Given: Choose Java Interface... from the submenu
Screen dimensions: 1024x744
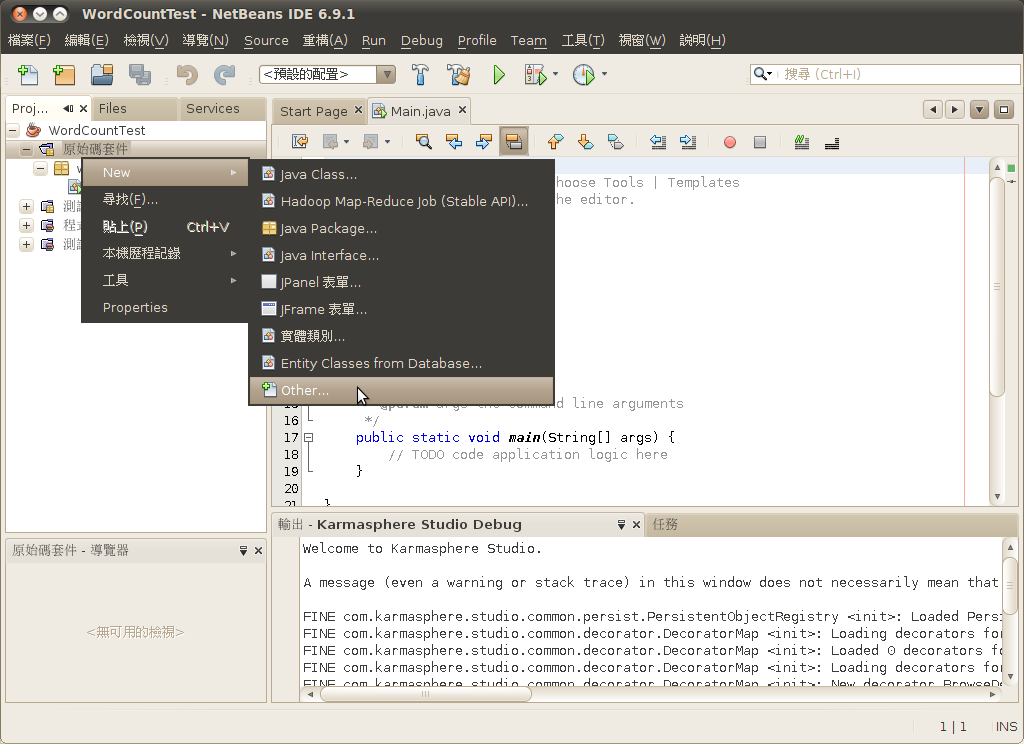Looking at the screenshot, I should (x=401, y=255).
